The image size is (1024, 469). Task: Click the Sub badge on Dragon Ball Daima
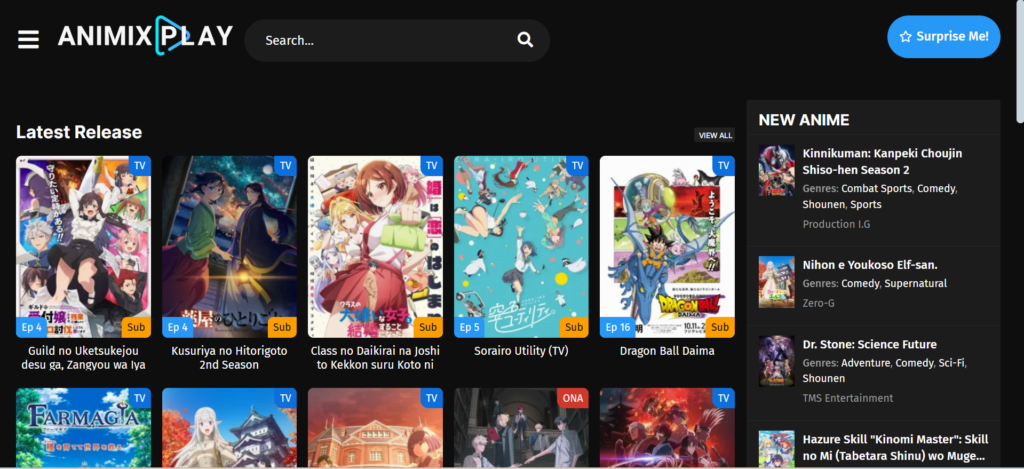[x=720, y=327]
